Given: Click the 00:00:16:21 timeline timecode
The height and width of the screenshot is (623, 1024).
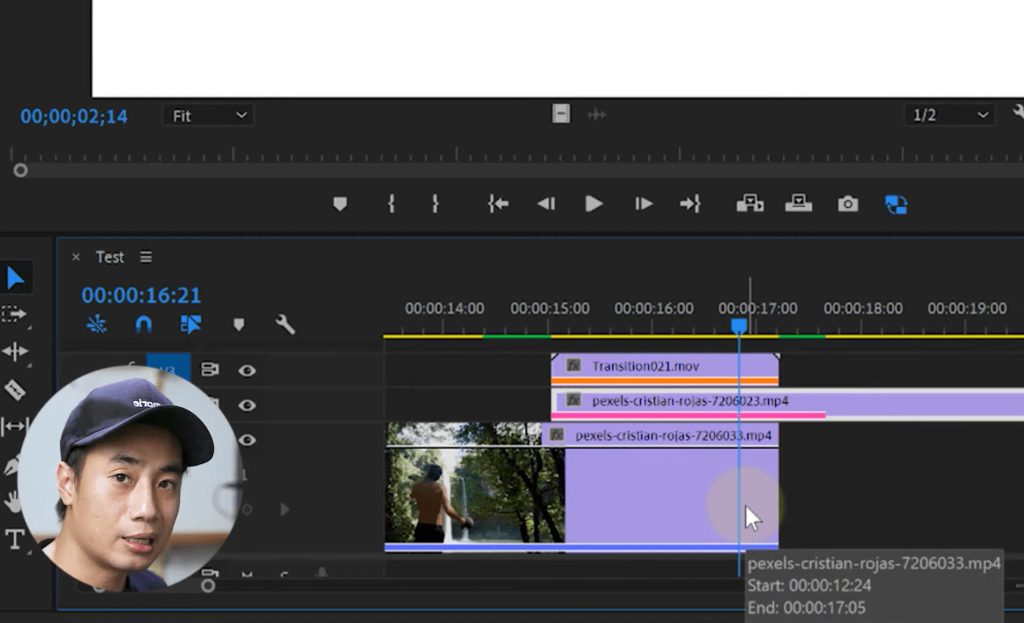Looking at the screenshot, I should [141, 295].
